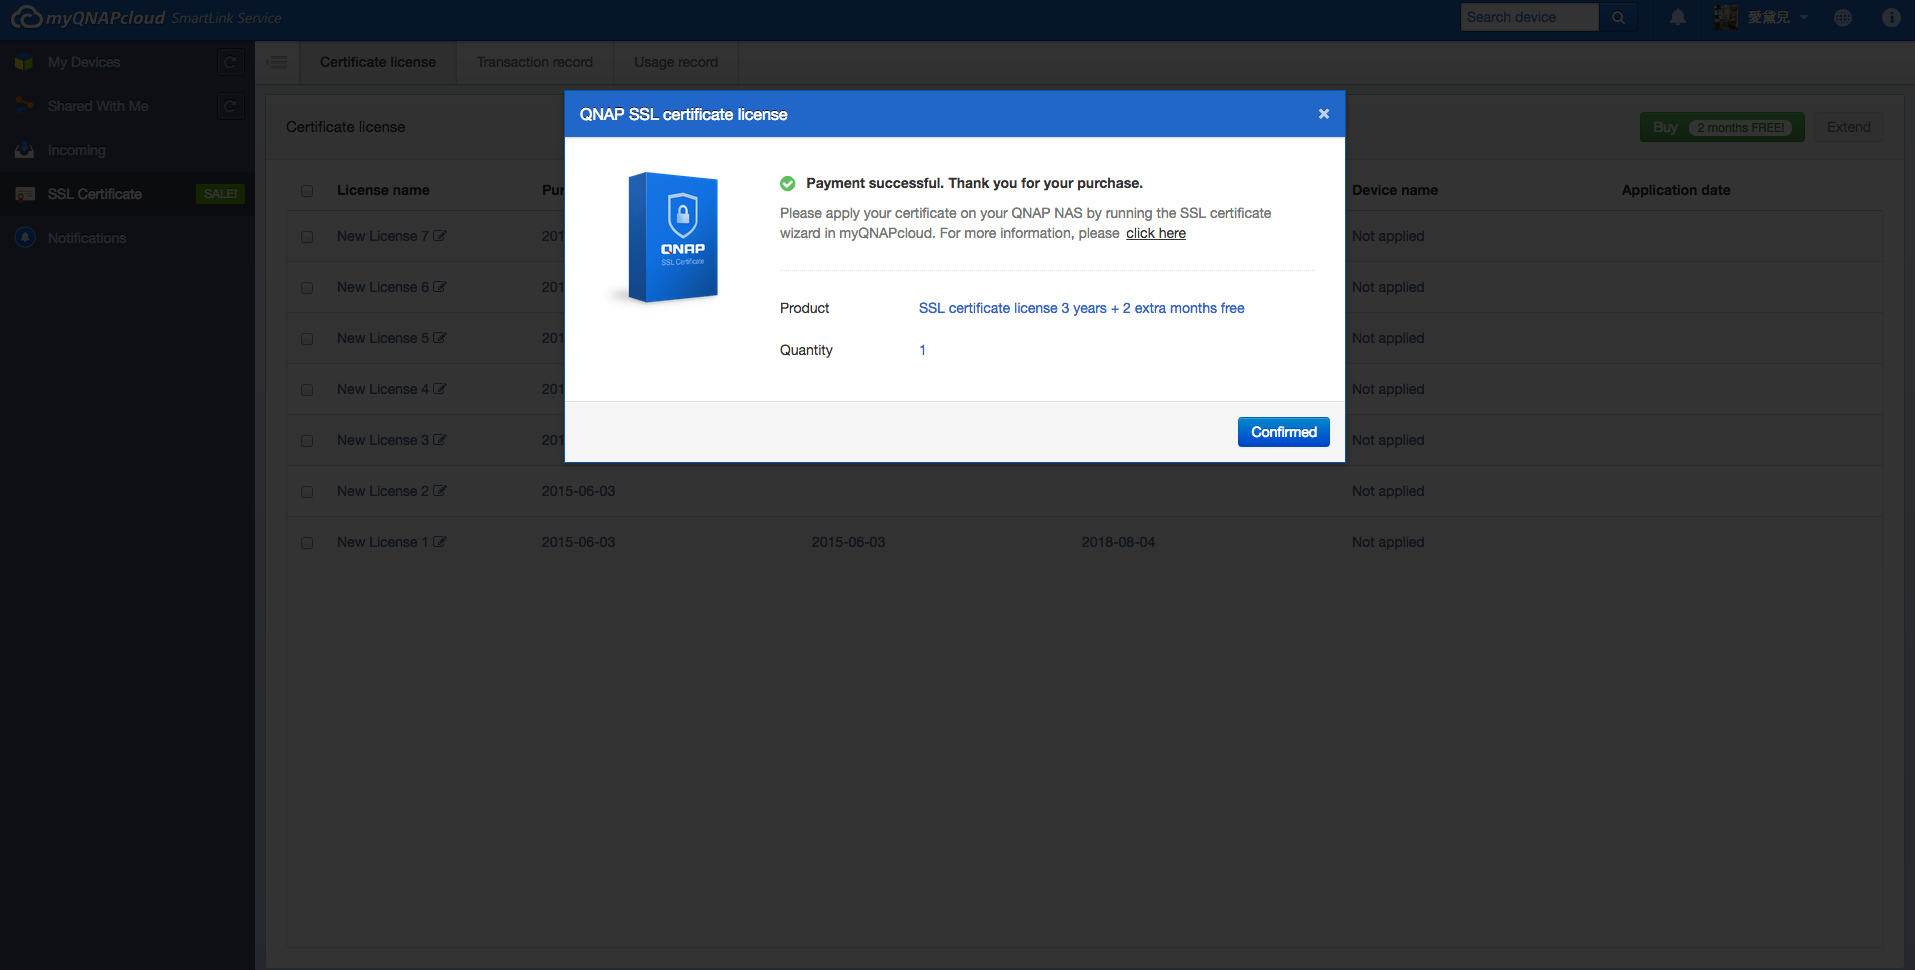Close the SSL certificate license dialog
Image resolution: width=1915 pixels, height=970 pixels.
[1323, 114]
